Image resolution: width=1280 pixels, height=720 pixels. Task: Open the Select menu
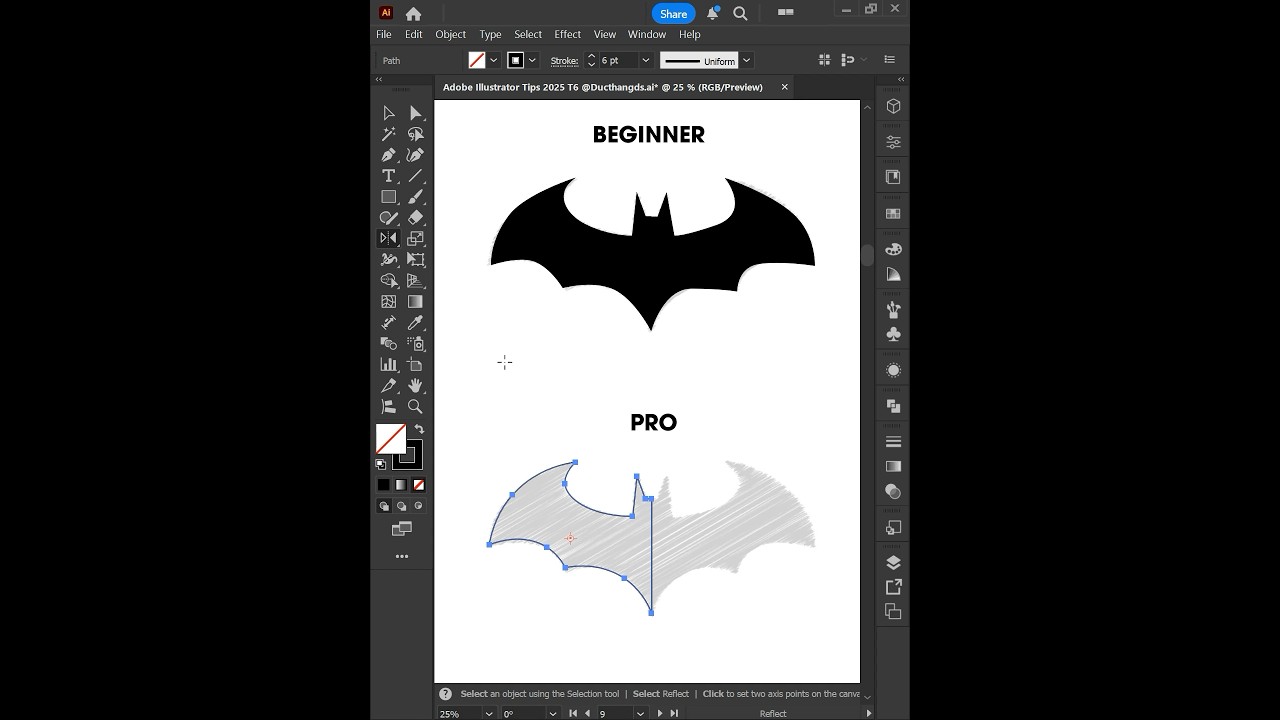pos(528,34)
